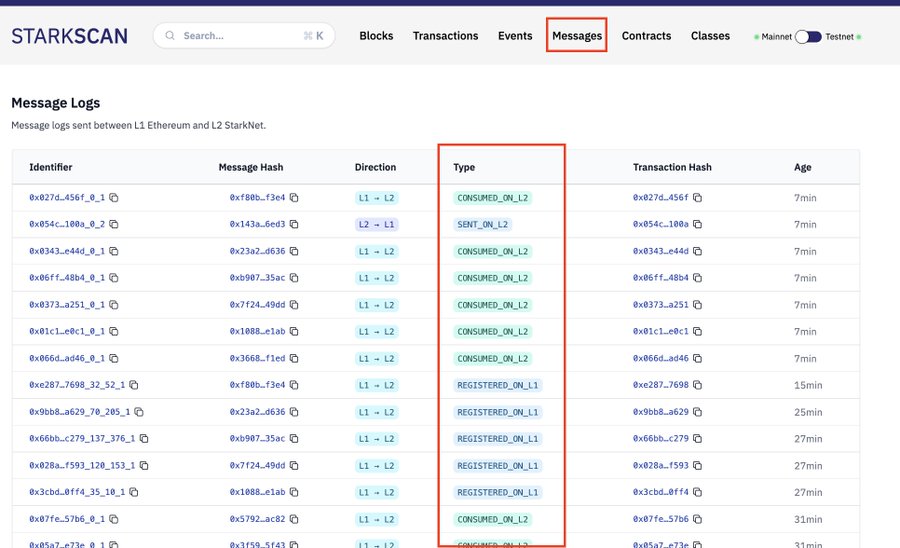Open the Contracts page
The image size is (900, 548).
[646, 36]
